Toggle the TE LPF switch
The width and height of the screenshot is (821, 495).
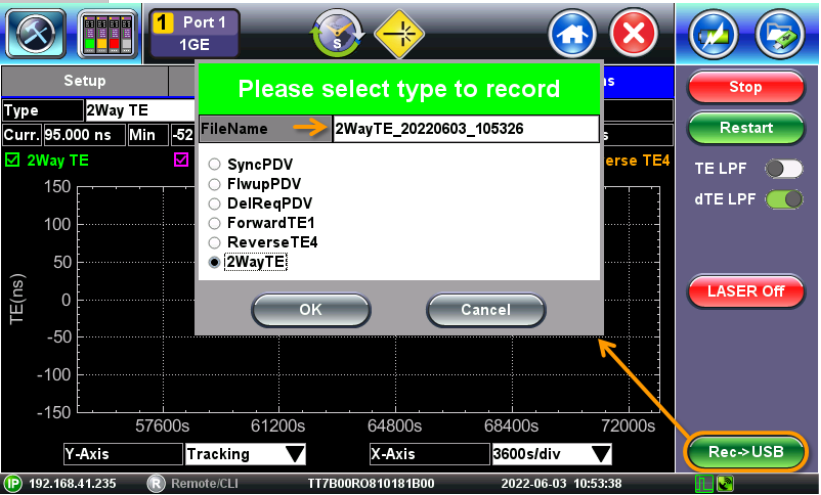784,169
